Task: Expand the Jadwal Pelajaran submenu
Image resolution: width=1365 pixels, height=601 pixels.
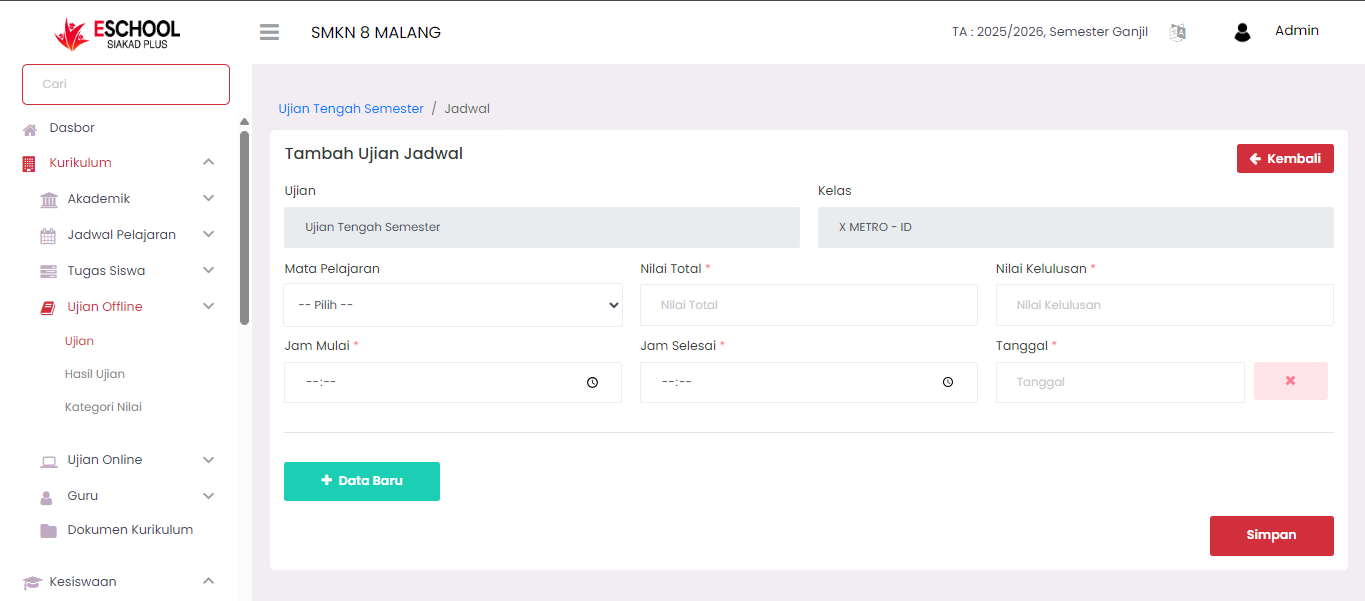Action: (x=208, y=235)
